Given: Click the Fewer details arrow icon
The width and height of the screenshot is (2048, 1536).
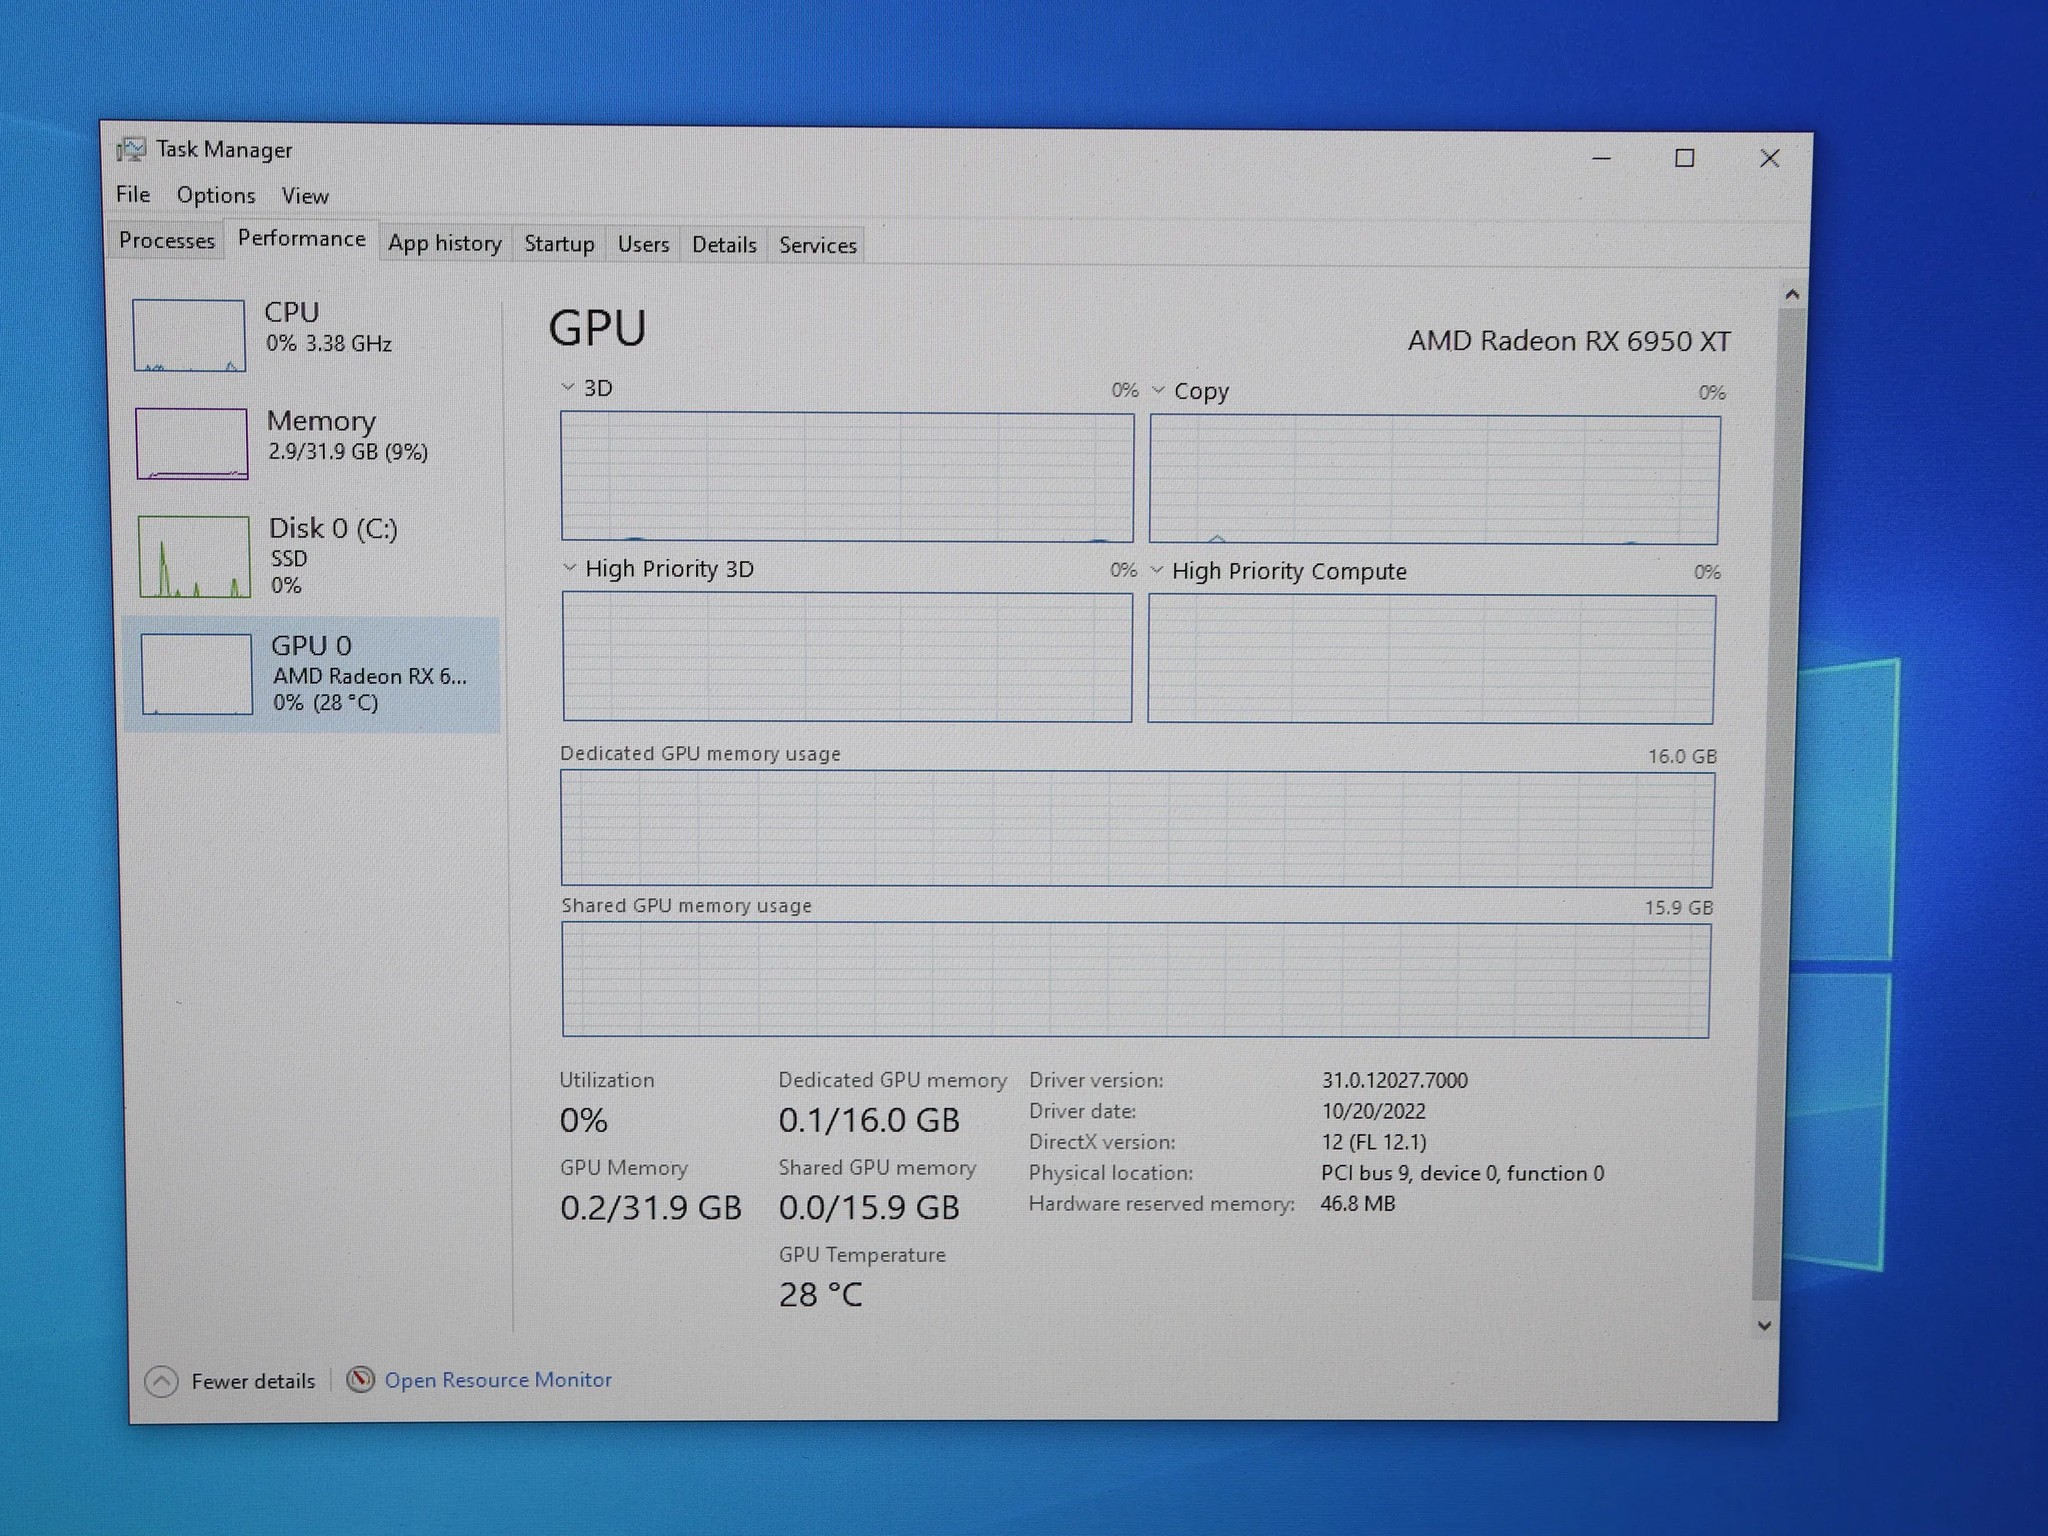Looking at the screenshot, I should pyautogui.click(x=161, y=1381).
